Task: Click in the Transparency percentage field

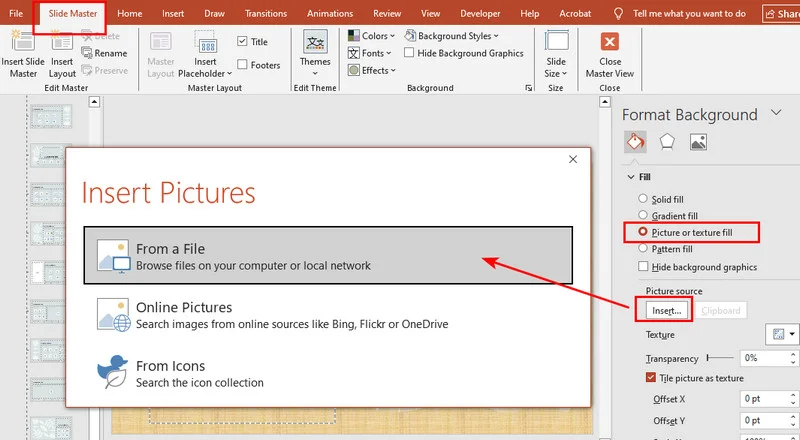Action: (x=764, y=358)
